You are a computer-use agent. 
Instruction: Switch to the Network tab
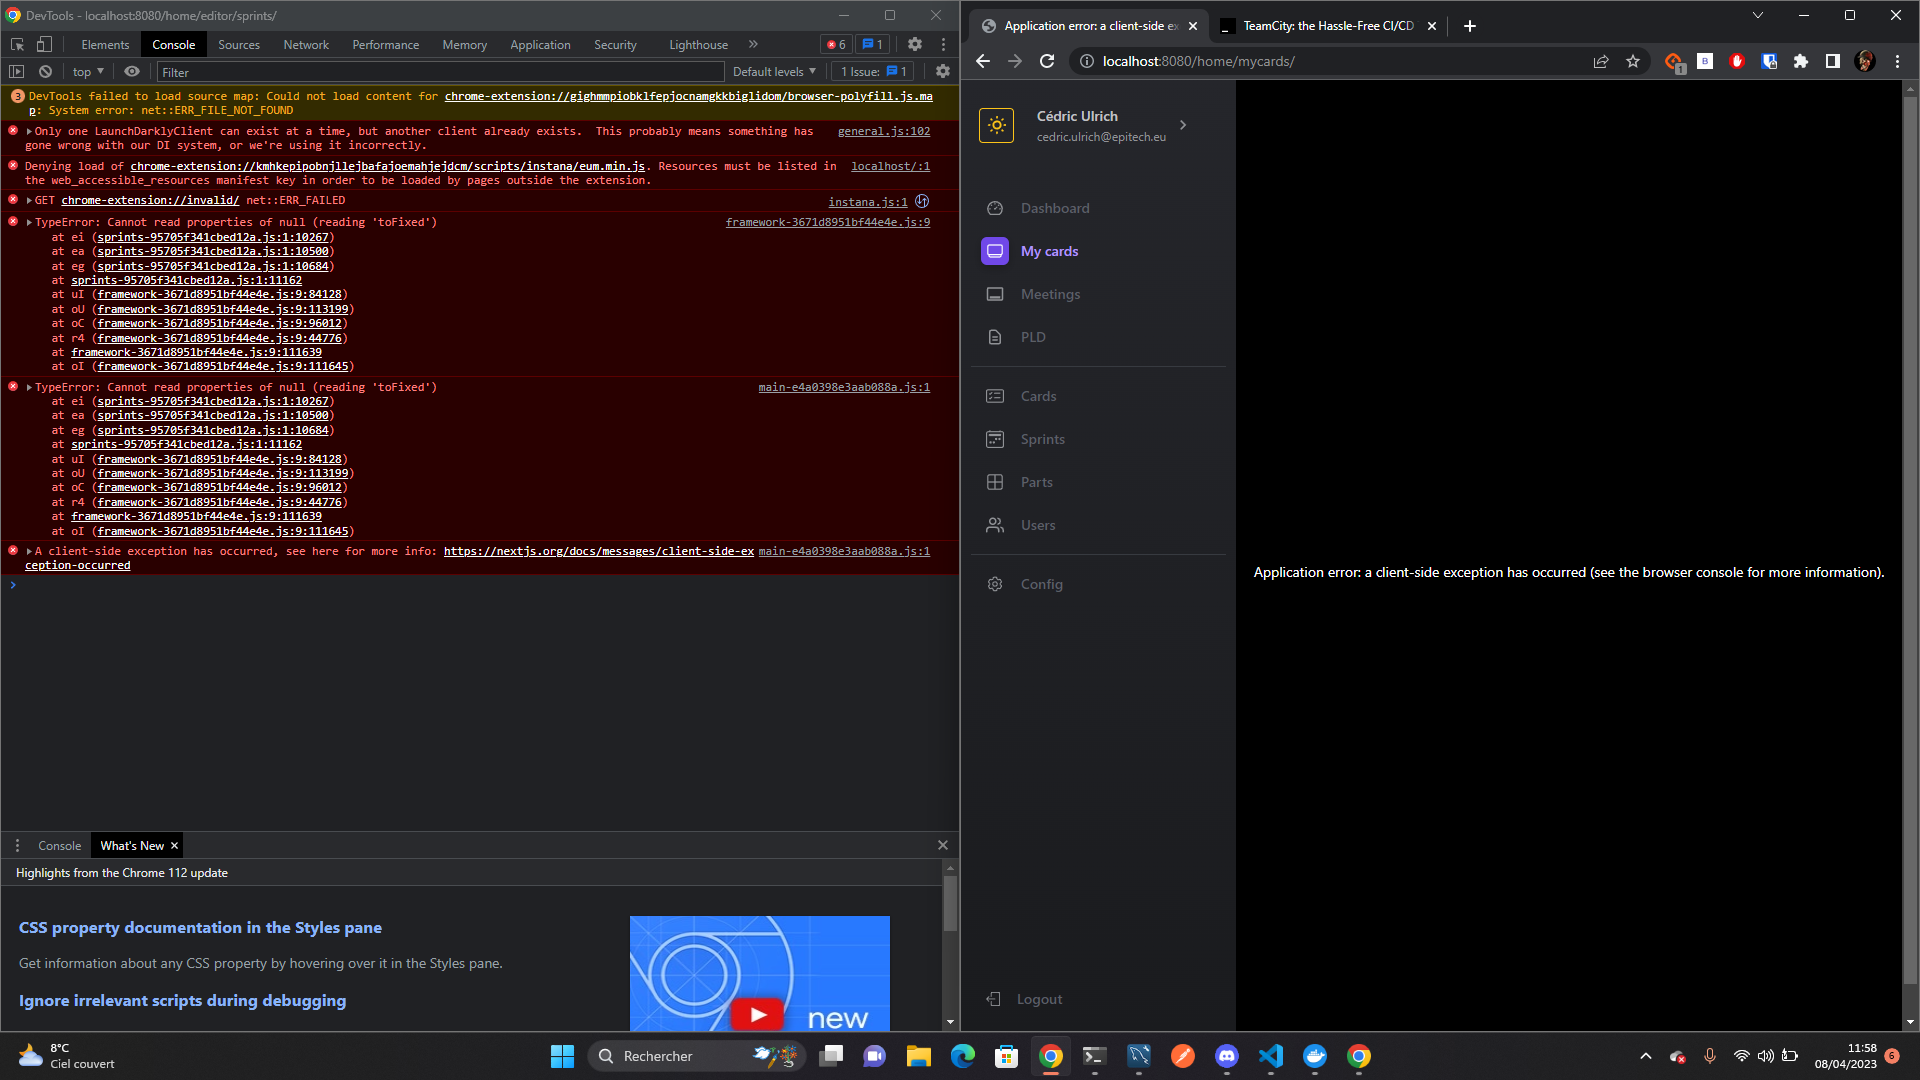pyautogui.click(x=306, y=45)
